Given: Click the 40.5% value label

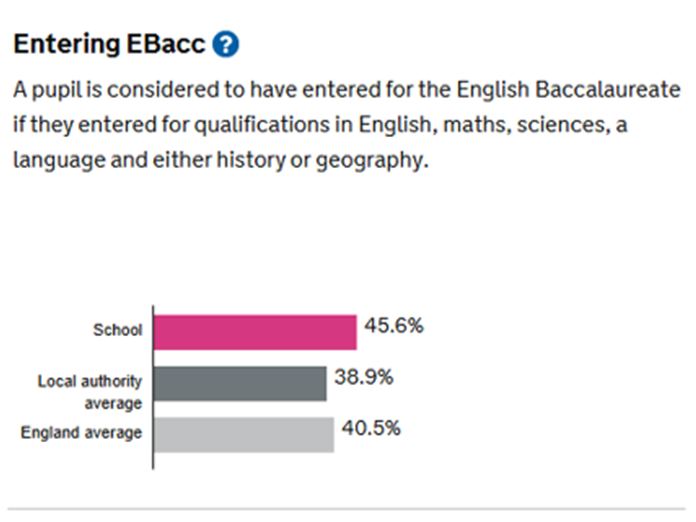Looking at the screenshot, I should point(371,428).
